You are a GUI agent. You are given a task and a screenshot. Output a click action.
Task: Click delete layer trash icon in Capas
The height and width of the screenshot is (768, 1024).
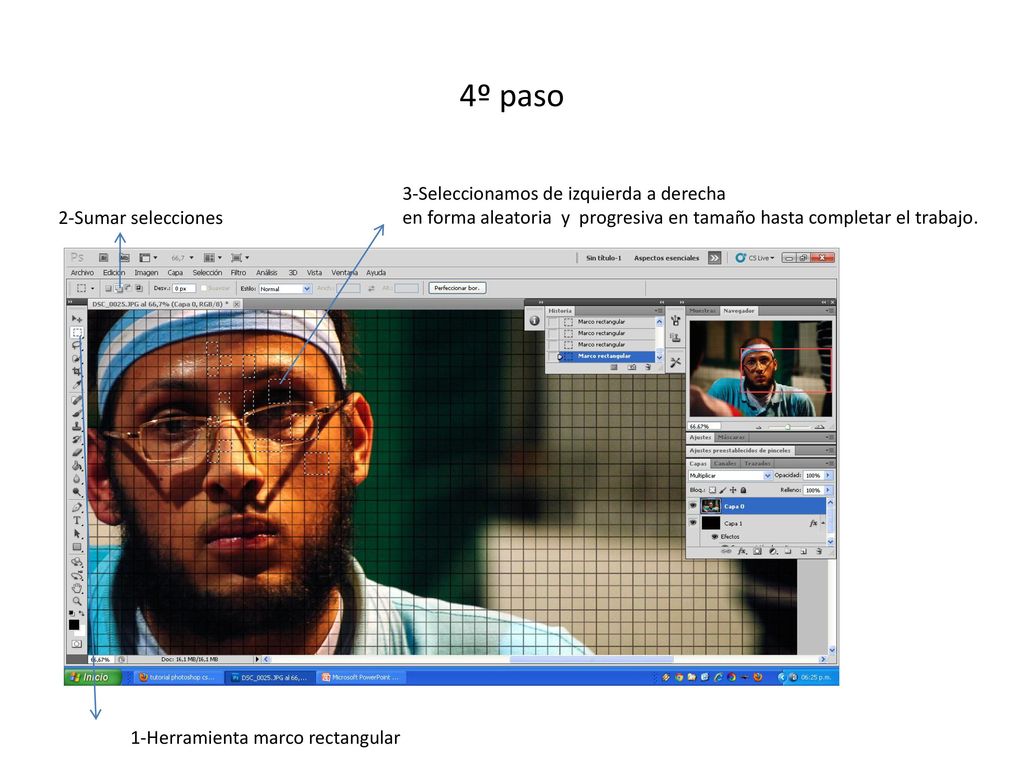(818, 552)
